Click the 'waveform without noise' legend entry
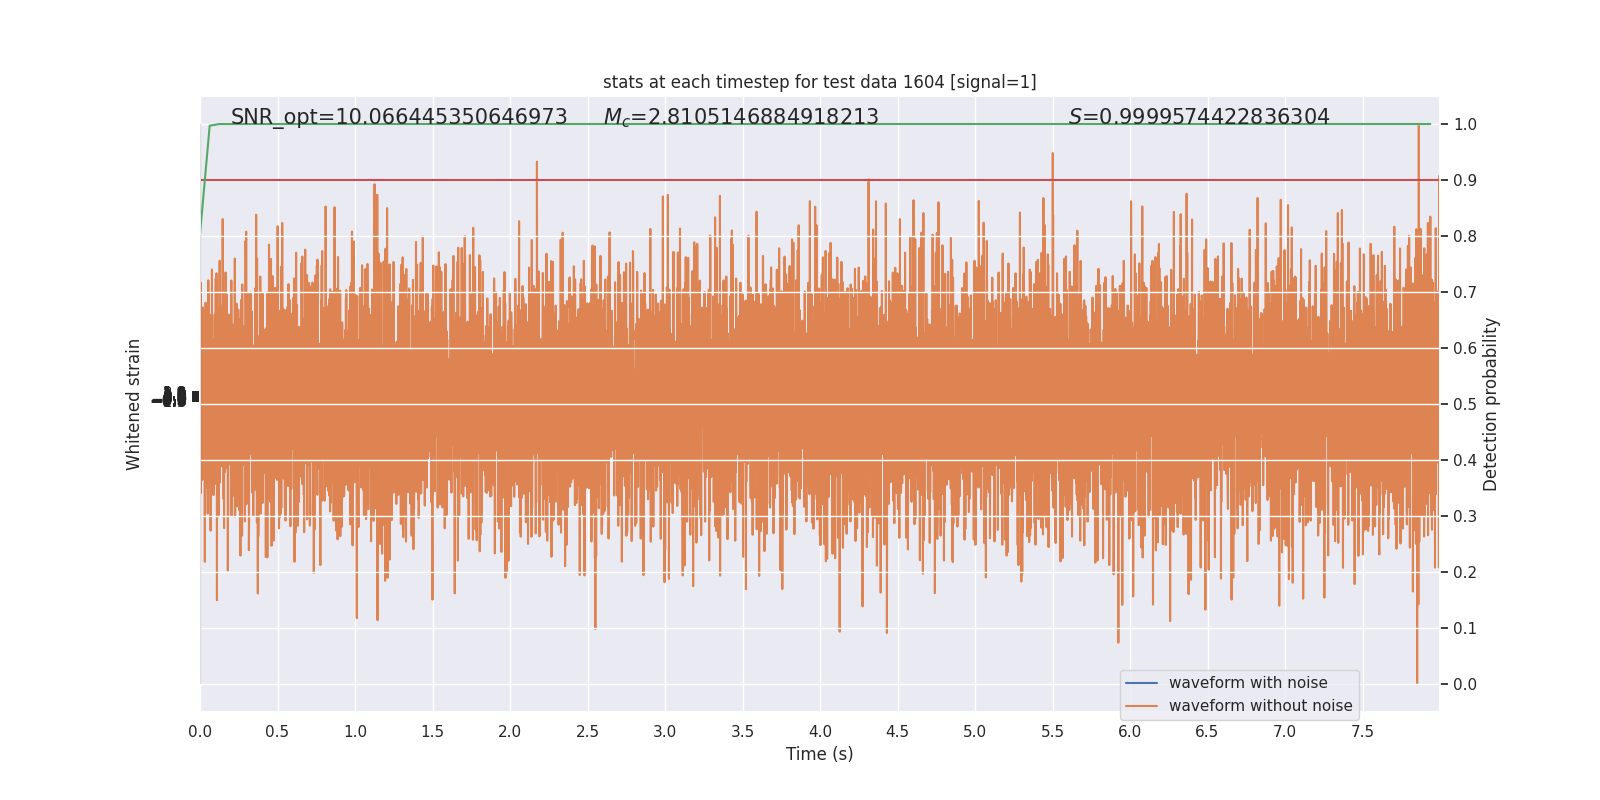This screenshot has width=1600, height=800. point(1260,706)
